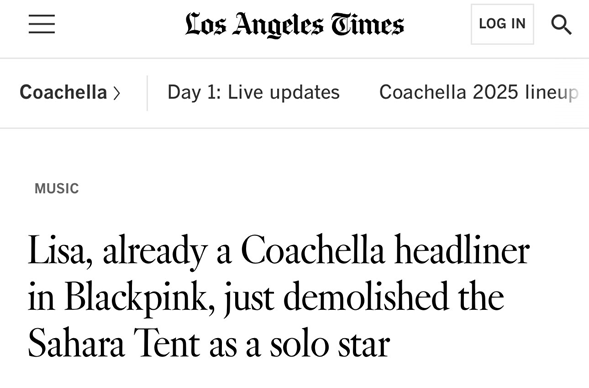Sign in using the header login box
589x388 pixels.
click(502, 24)
